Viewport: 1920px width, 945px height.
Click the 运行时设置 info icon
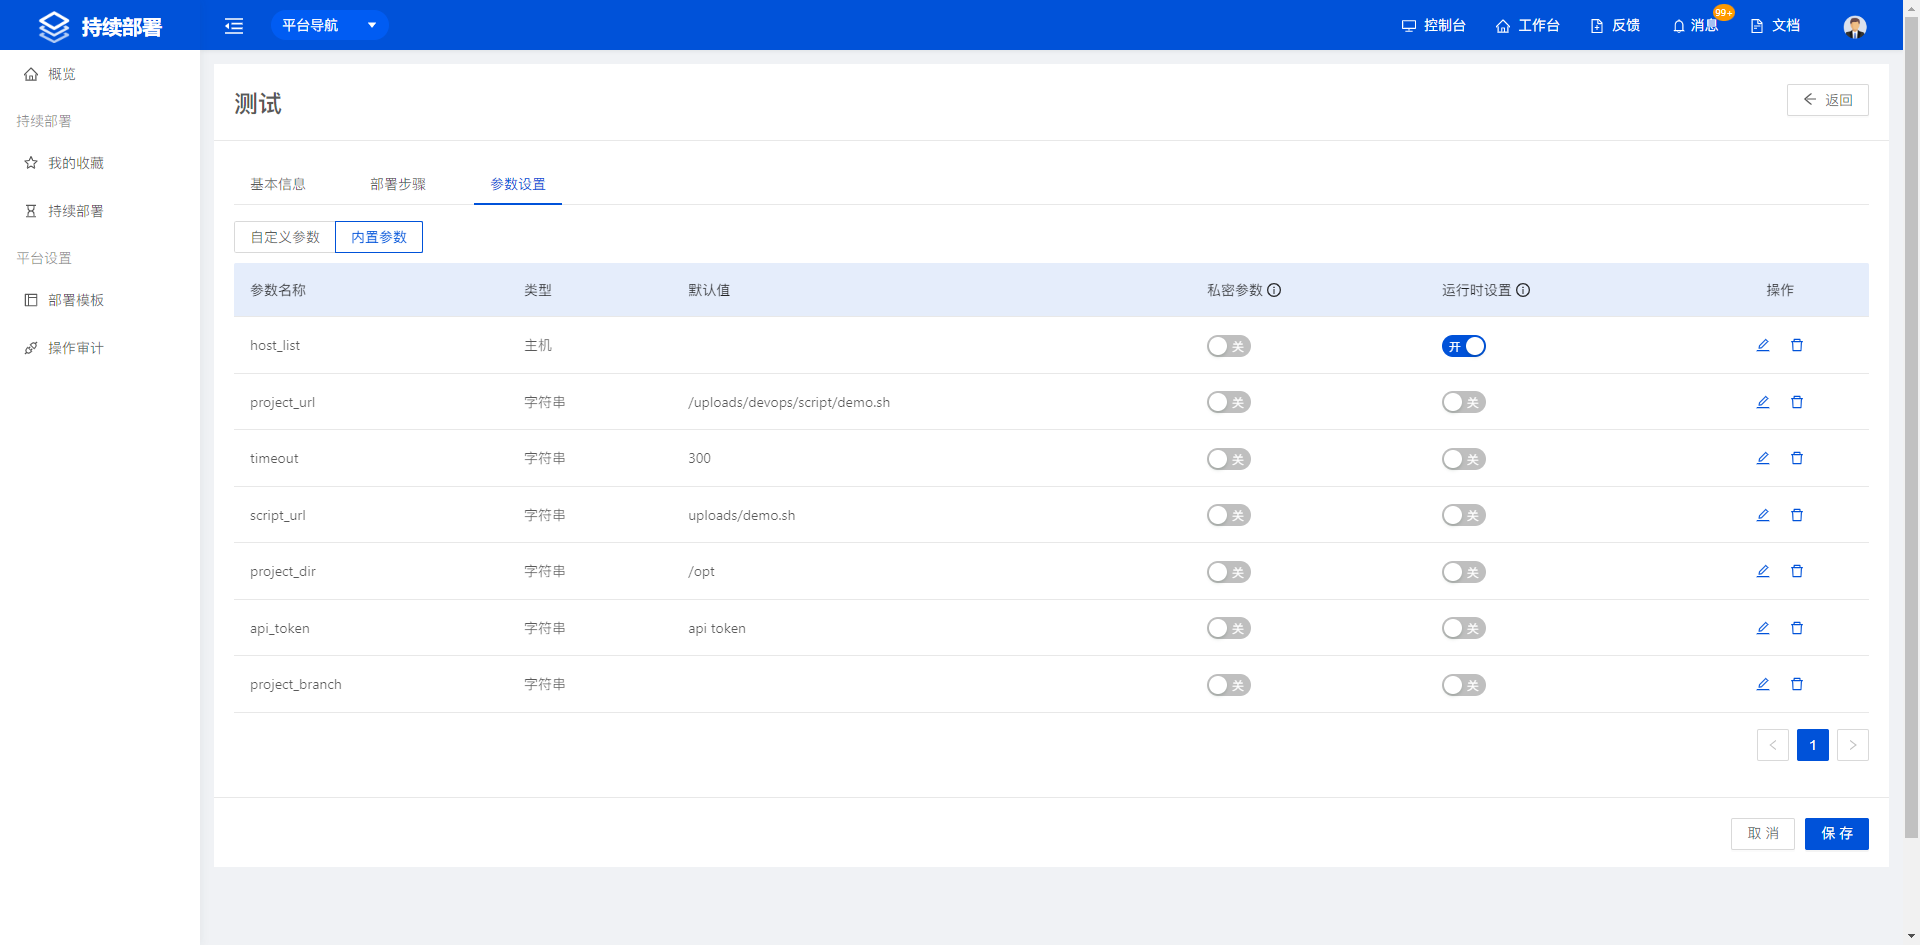[x=1523, y=290]
